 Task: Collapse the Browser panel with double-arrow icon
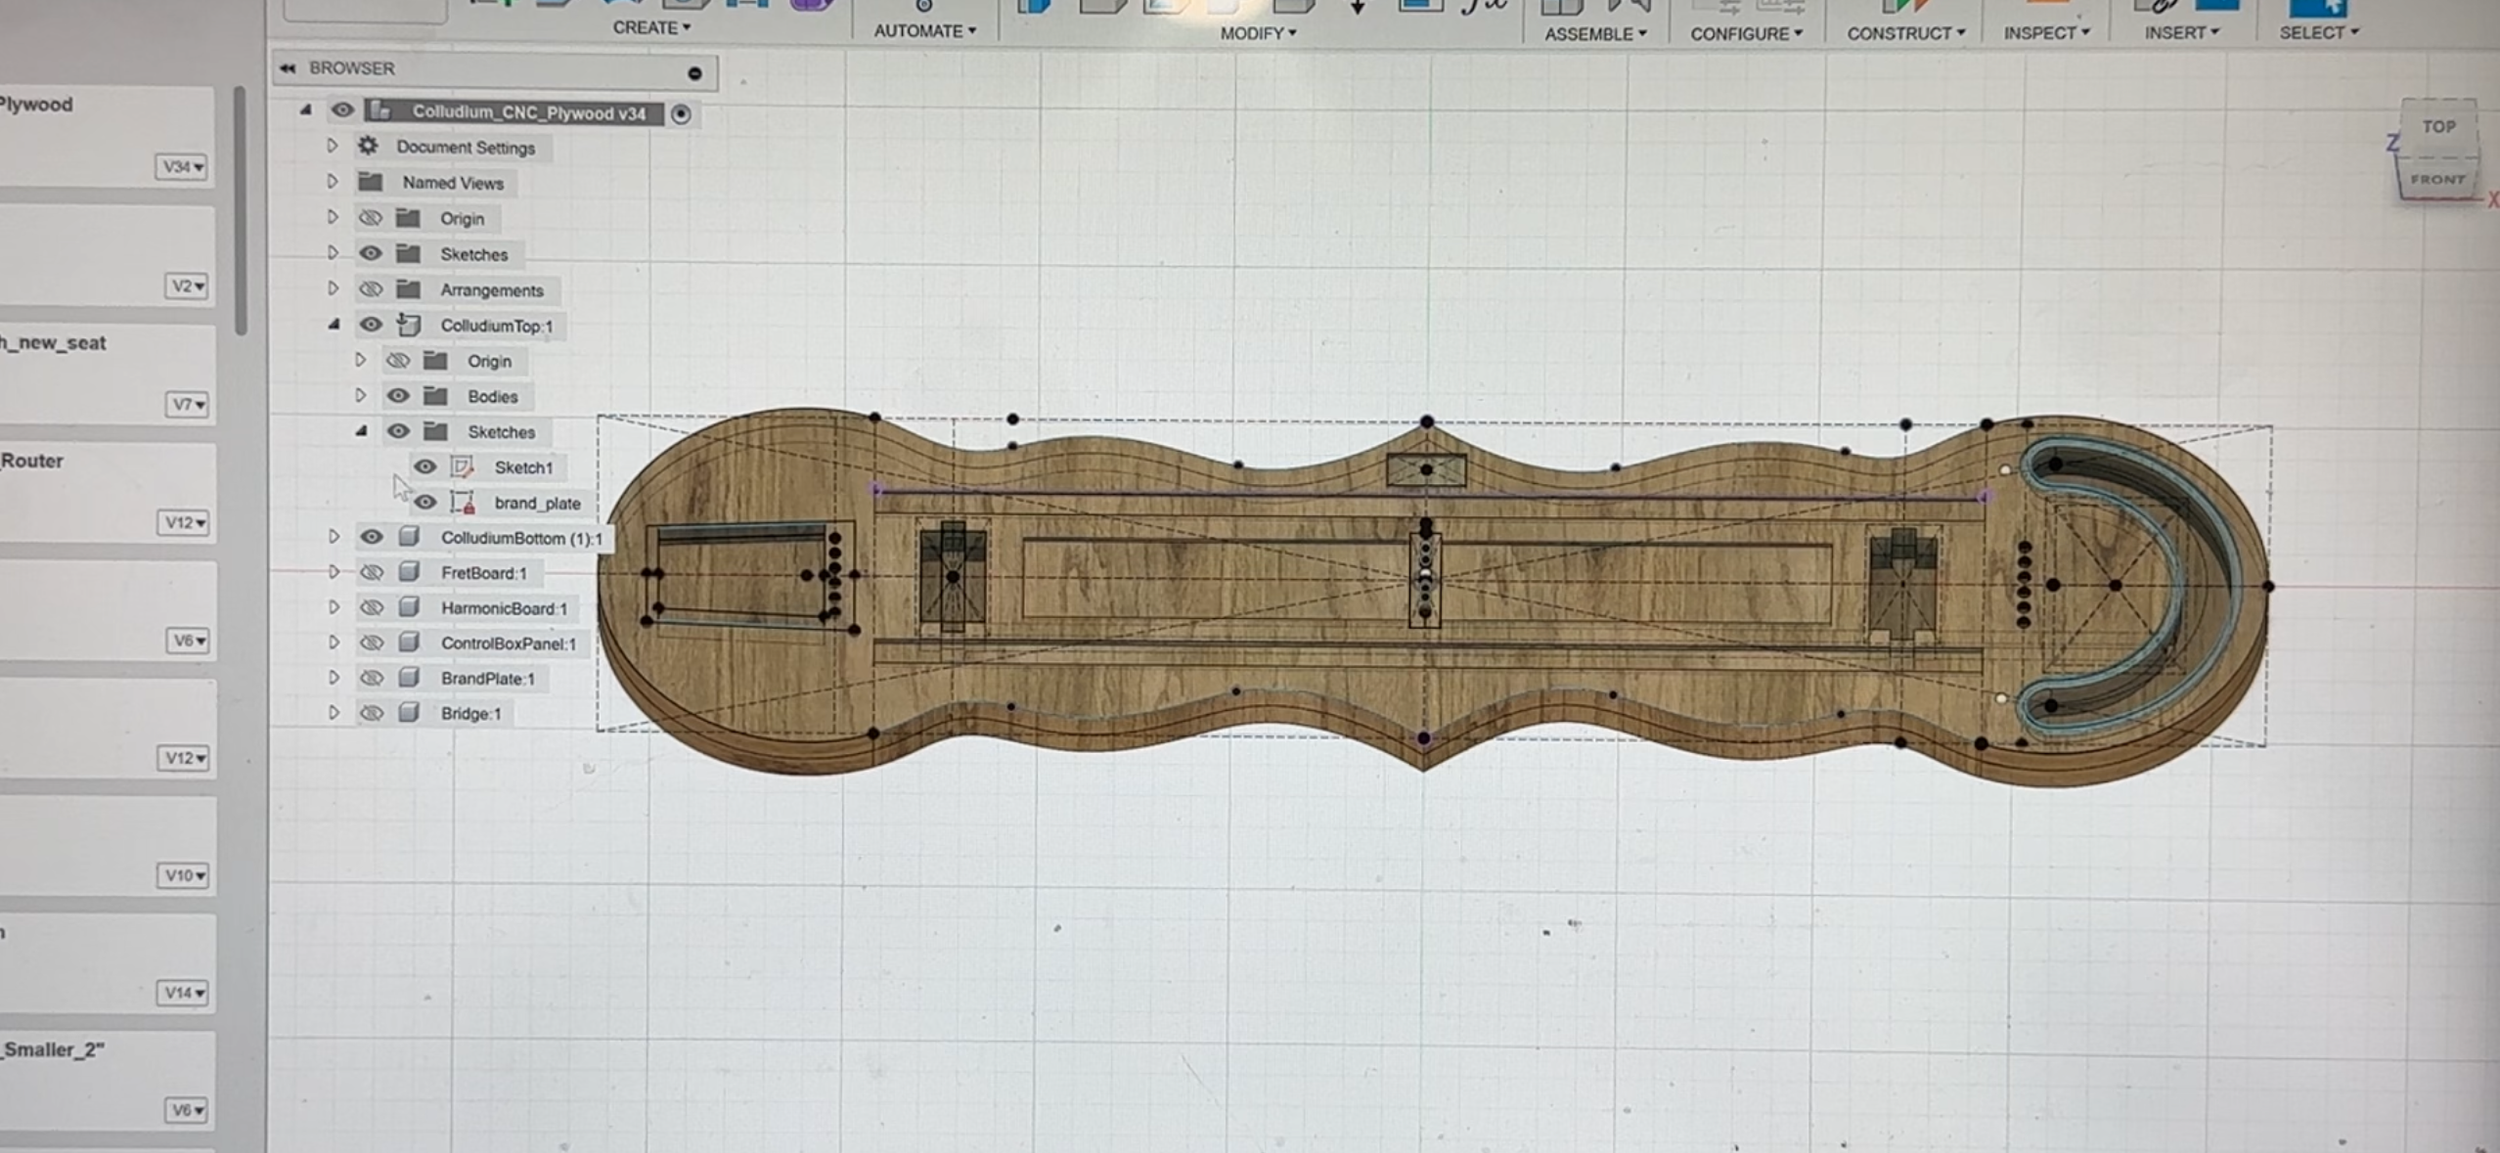click(288, 68)
